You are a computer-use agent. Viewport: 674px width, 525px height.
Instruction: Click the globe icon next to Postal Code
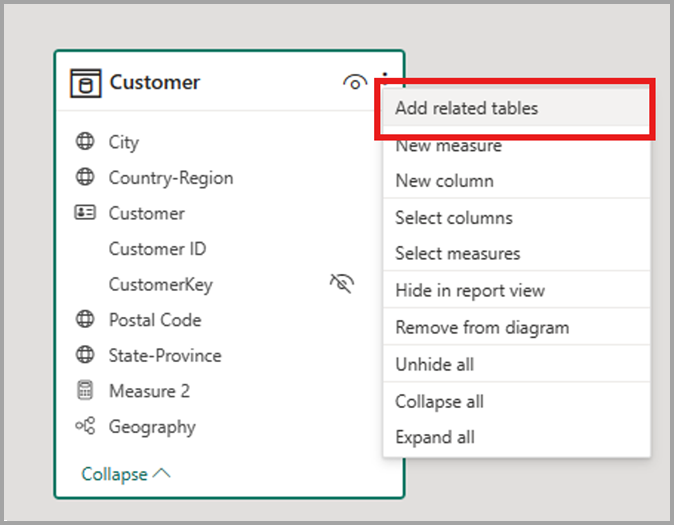pos(85,319)
